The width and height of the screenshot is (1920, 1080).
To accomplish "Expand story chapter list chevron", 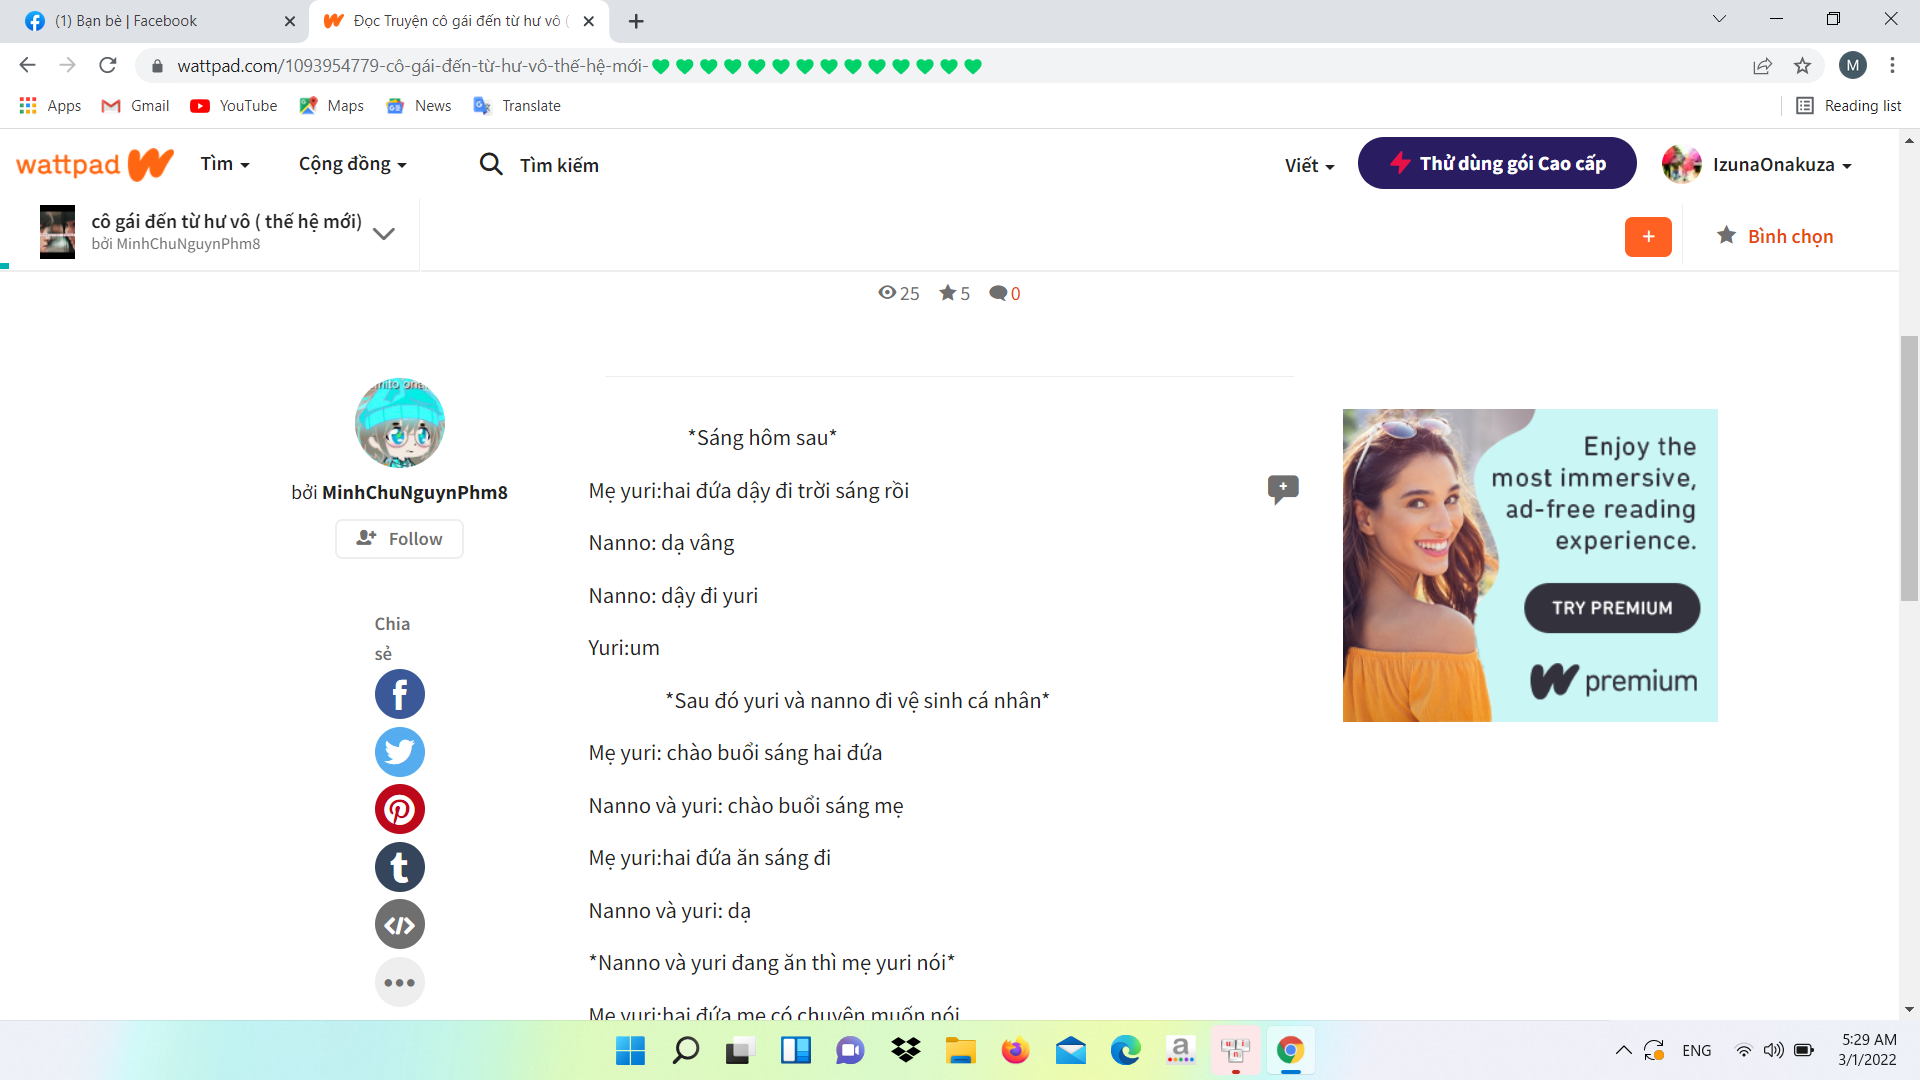I will click(x=383, y=234).
